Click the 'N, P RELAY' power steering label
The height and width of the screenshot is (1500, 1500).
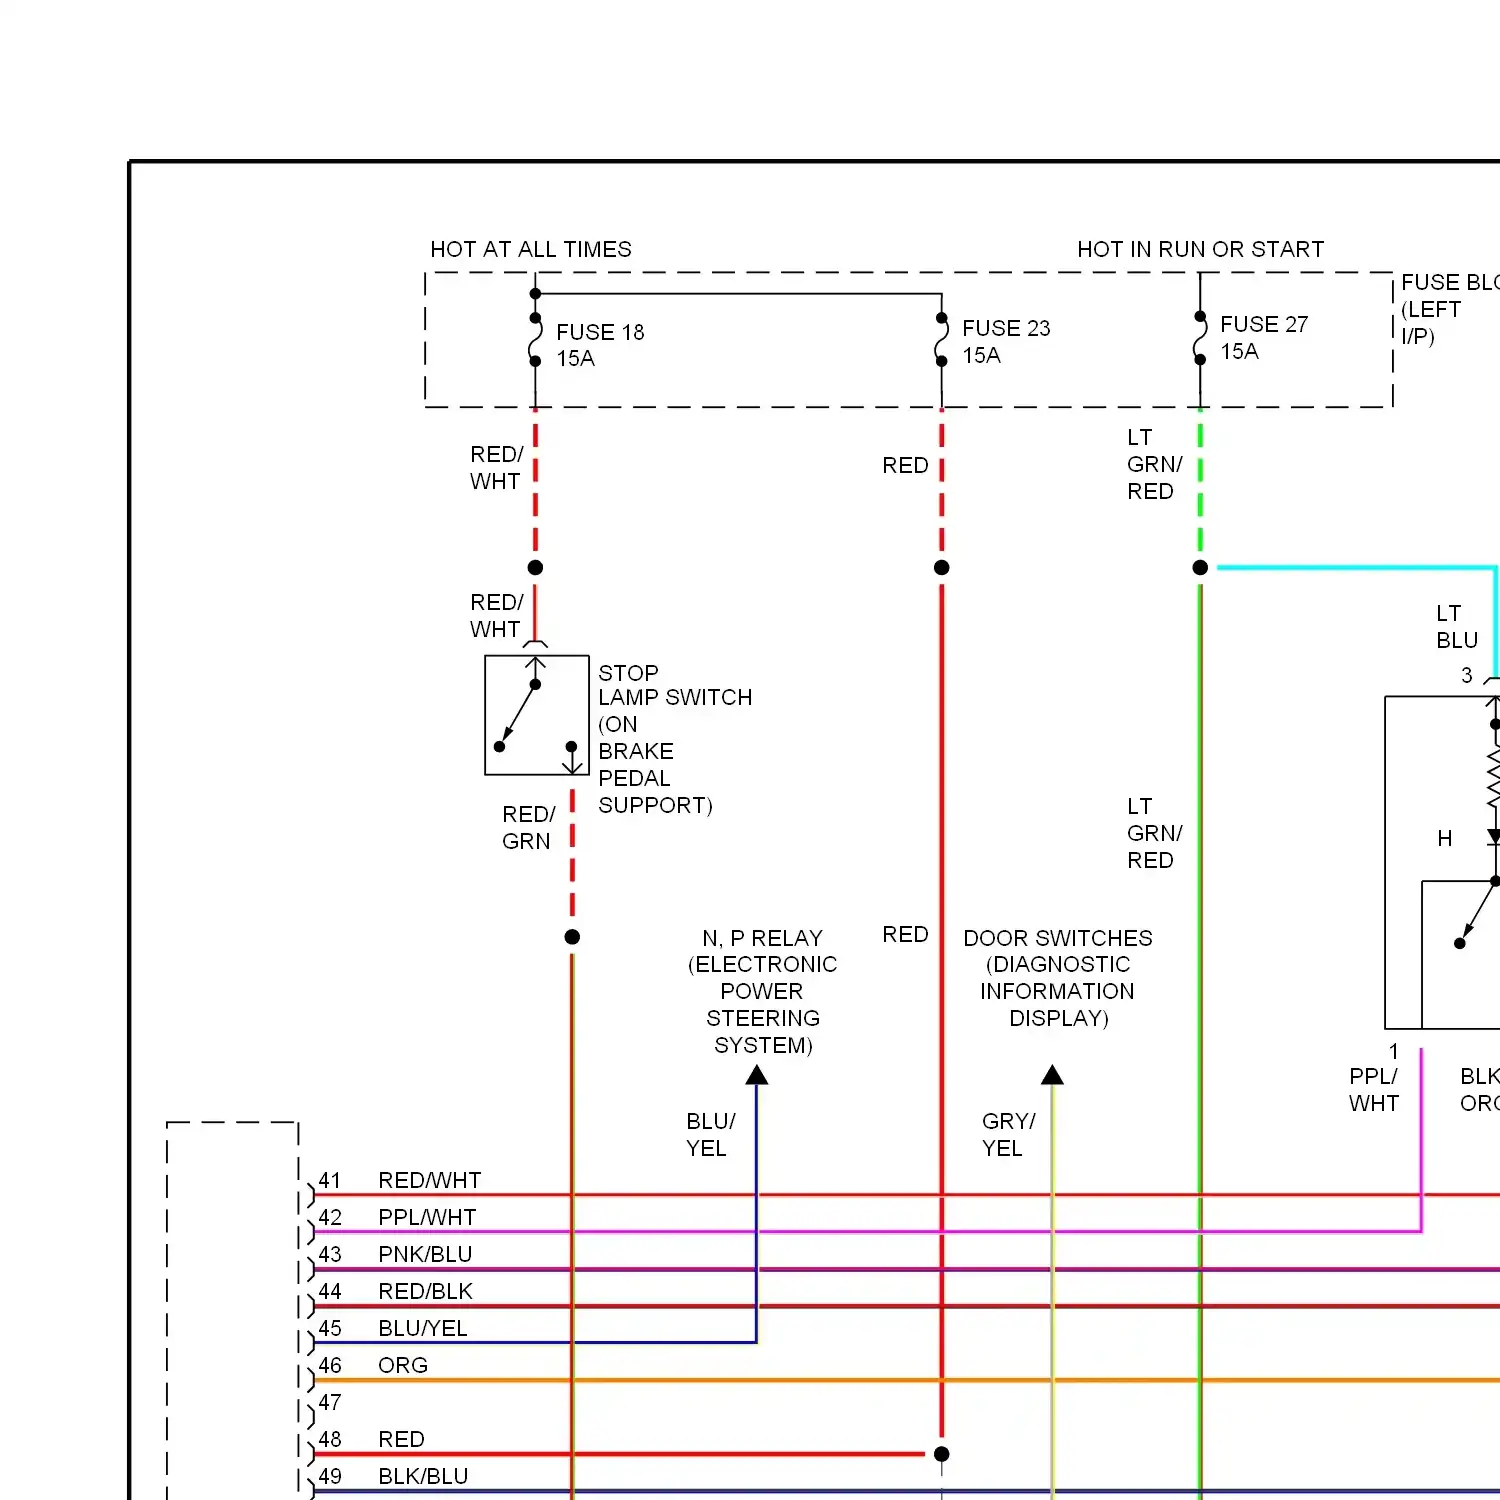[762, 991]
